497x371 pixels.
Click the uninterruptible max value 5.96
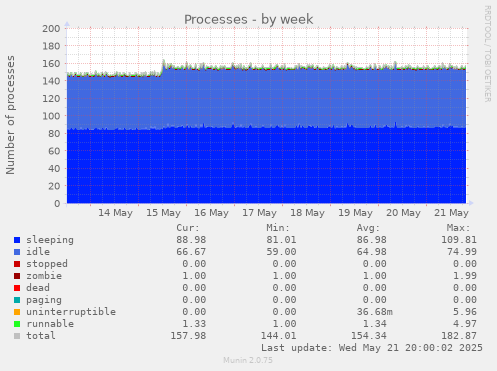465,312
